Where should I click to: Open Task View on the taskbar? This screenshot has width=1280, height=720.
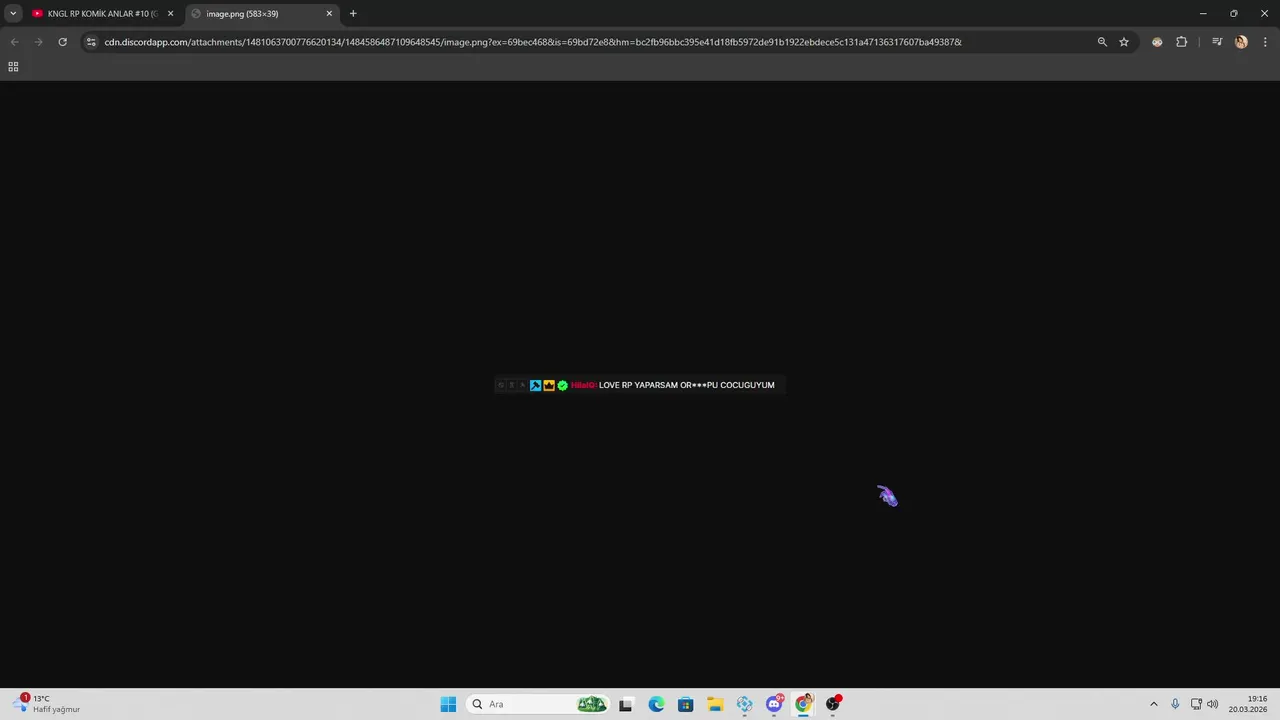pos(626,704)
